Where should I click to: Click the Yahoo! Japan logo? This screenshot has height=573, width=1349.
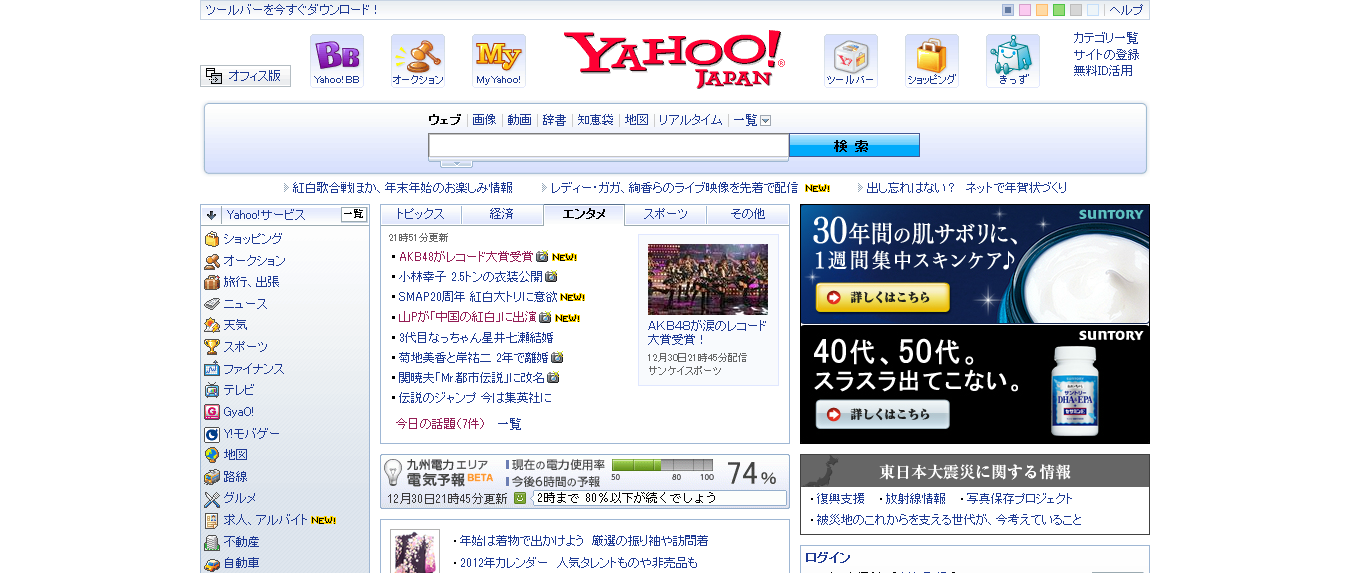pyautogui.click(x=675, y=59)
